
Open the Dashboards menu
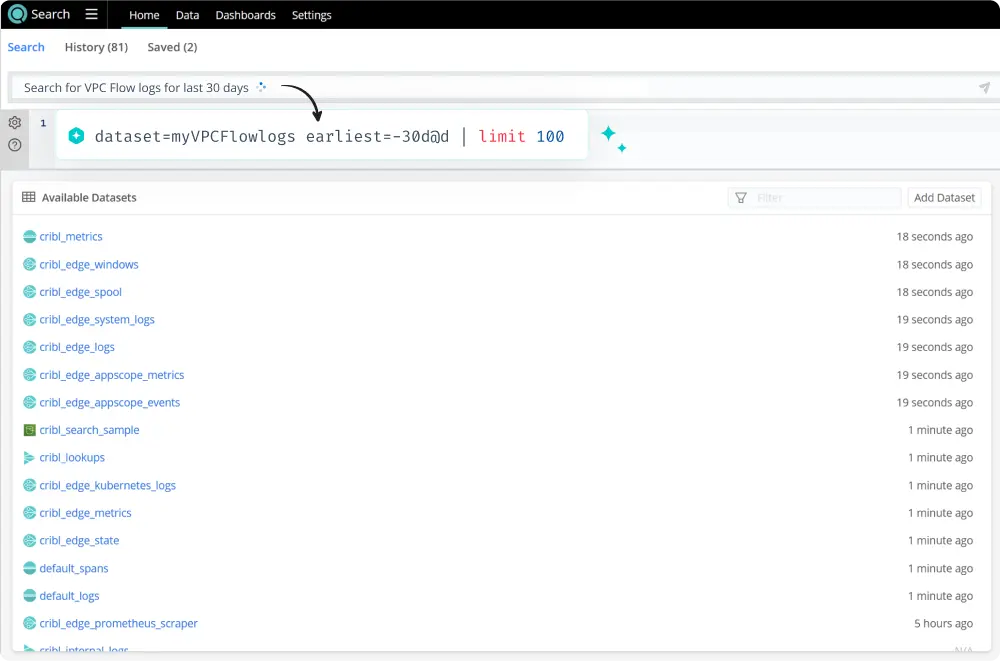[246, 15]
